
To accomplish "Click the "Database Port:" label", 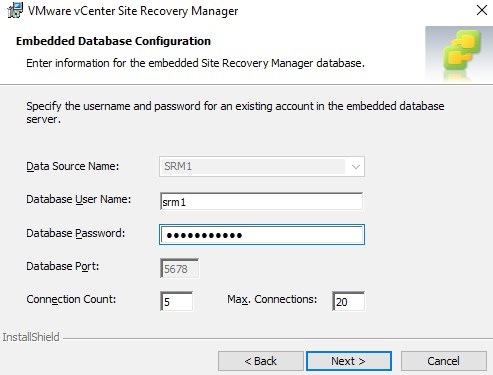I will point(63,266).
